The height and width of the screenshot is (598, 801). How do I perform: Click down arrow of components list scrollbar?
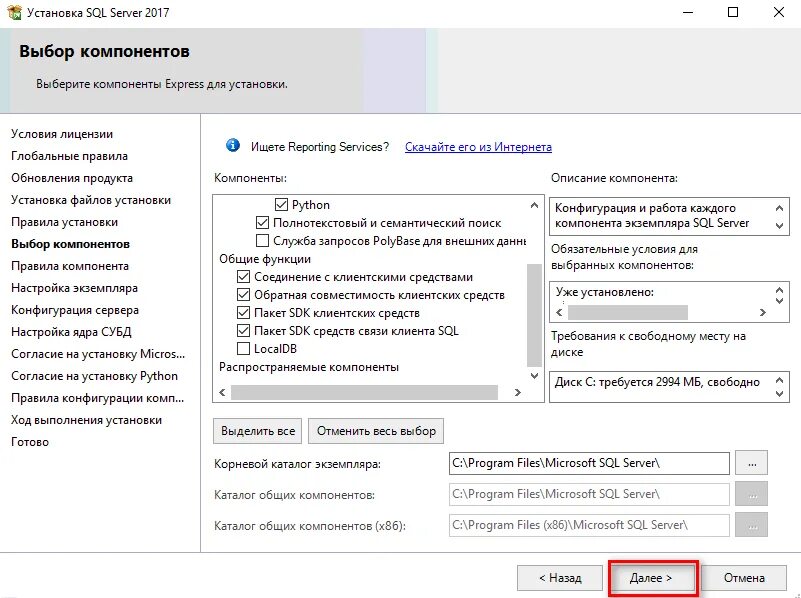(534, 376)
